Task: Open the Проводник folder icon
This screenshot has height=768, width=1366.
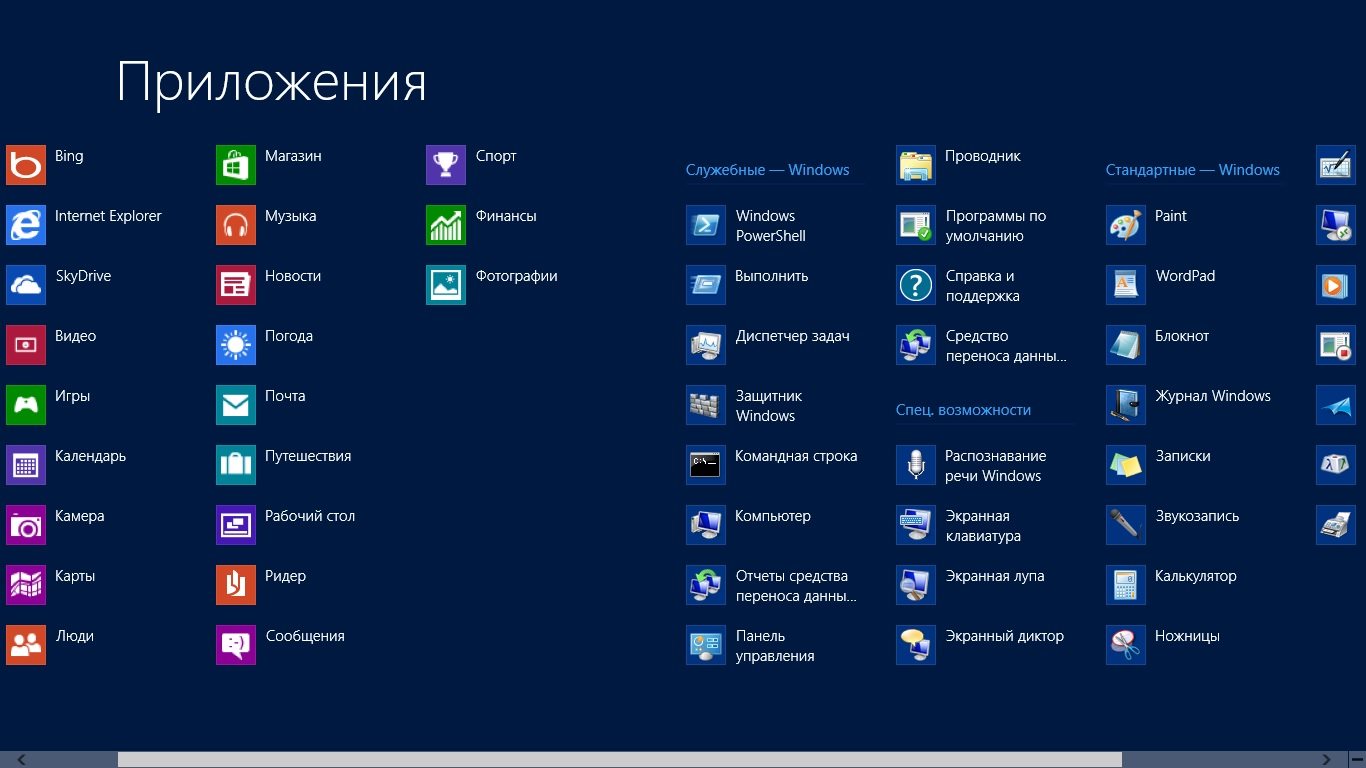Action: (x=916, y=165)
